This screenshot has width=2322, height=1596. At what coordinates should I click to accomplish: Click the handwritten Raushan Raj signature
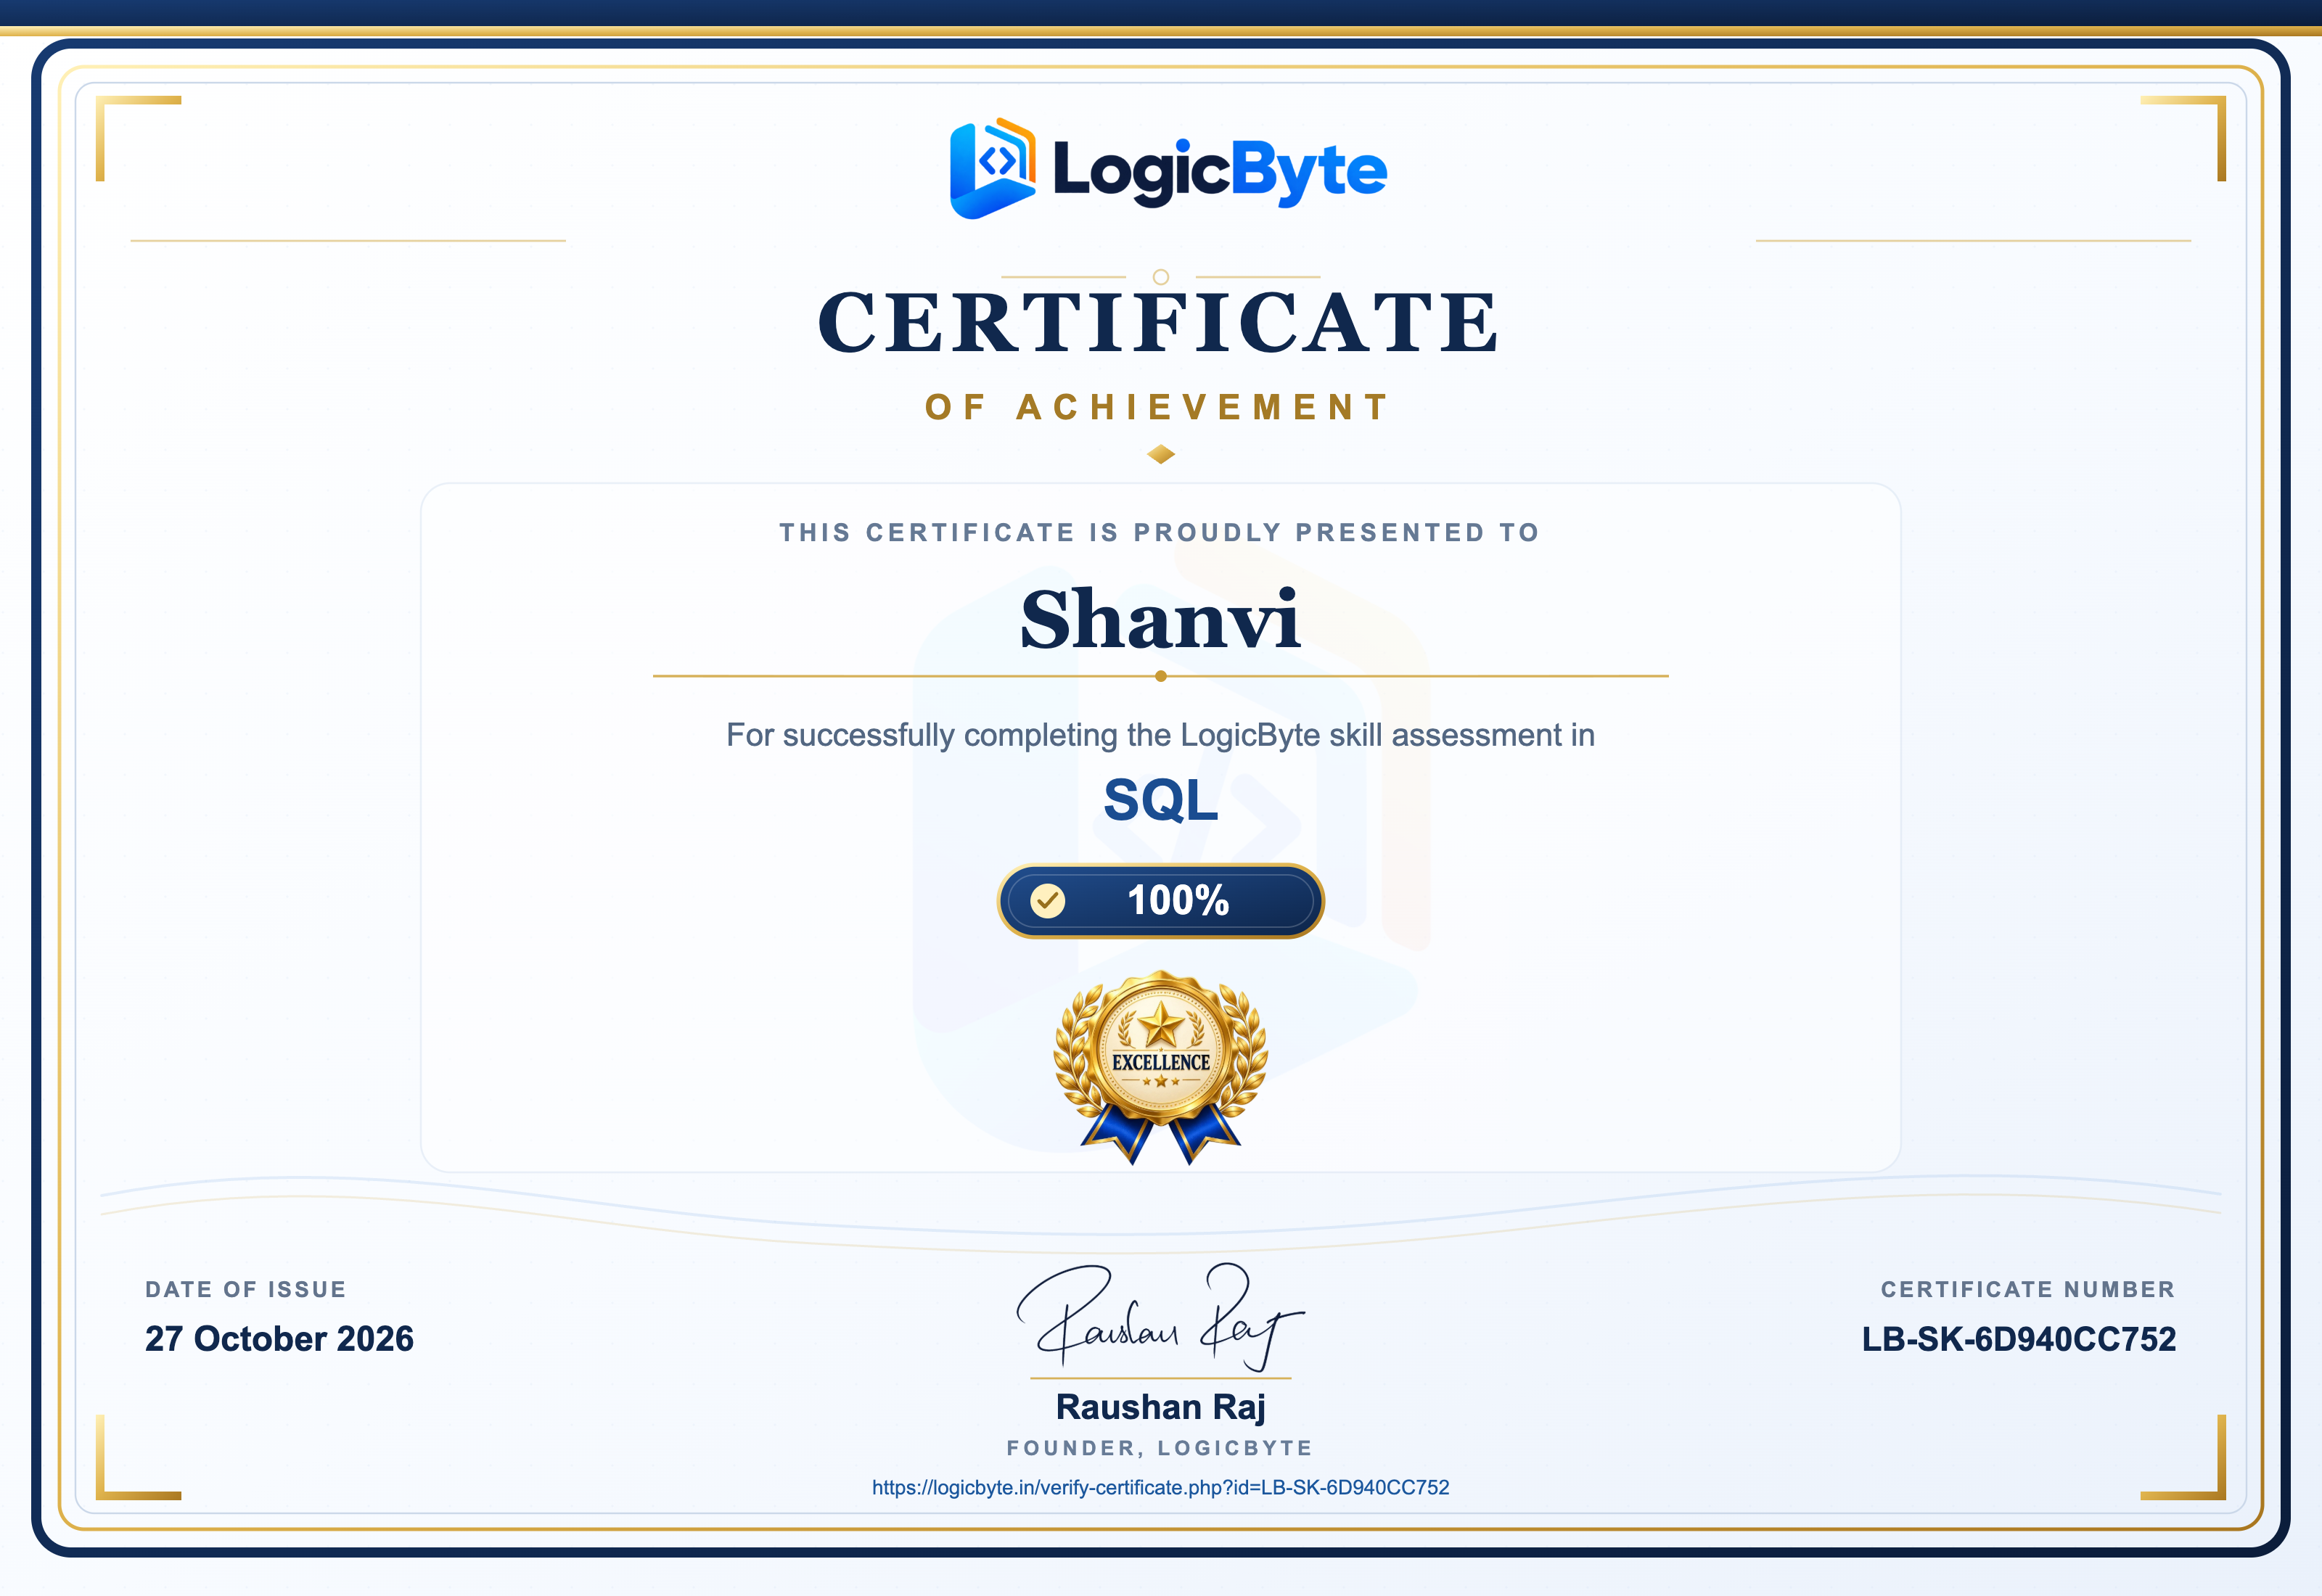pyautogui.click(x=1161, y=1316)
